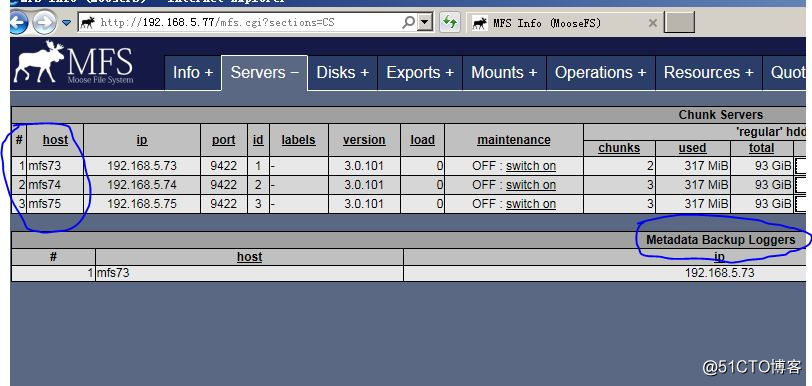812x386 pixels.
Task: Open the Exports + section tab
Action: click(420, 73)
